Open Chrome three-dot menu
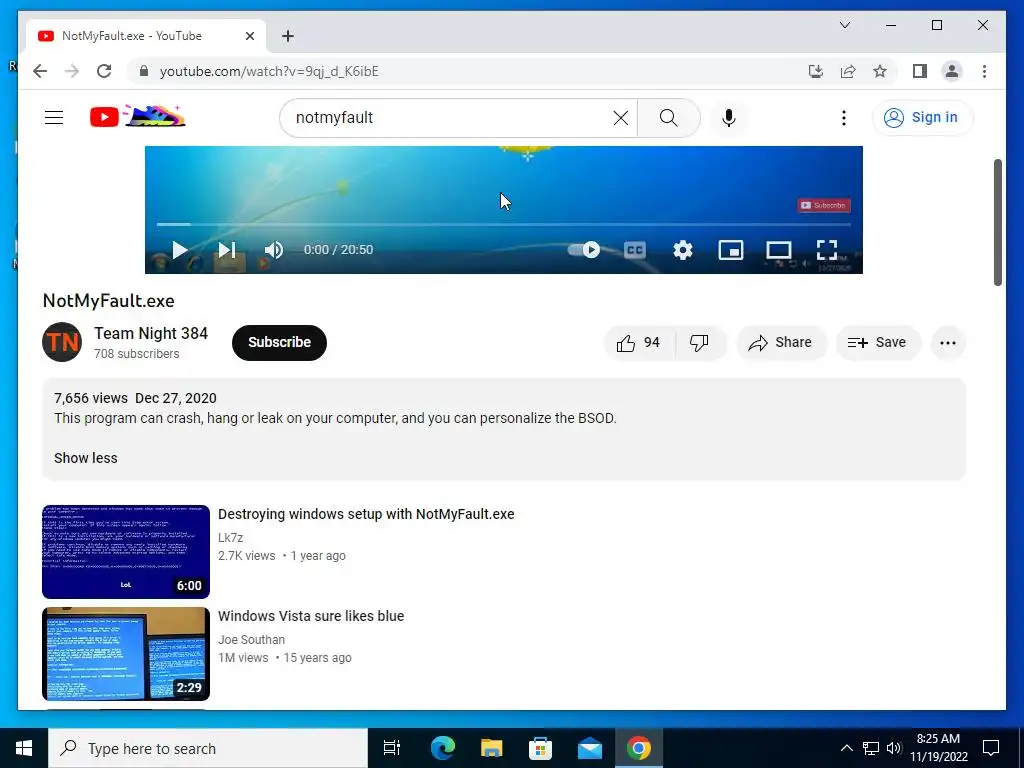This screenshot has height=768, width=1024. (984, 71)
